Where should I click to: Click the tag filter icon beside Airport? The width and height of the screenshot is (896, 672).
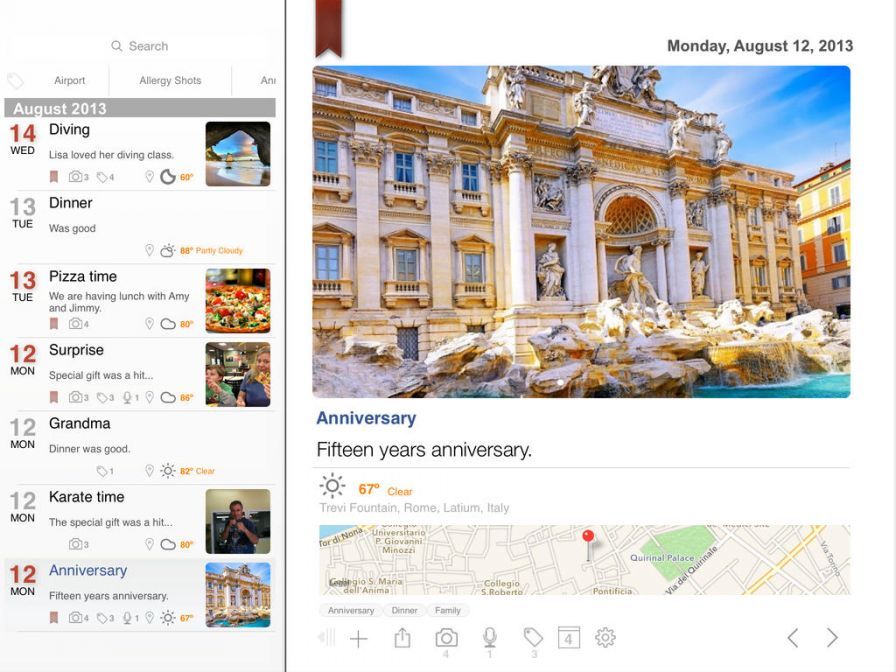pos(16,81)
